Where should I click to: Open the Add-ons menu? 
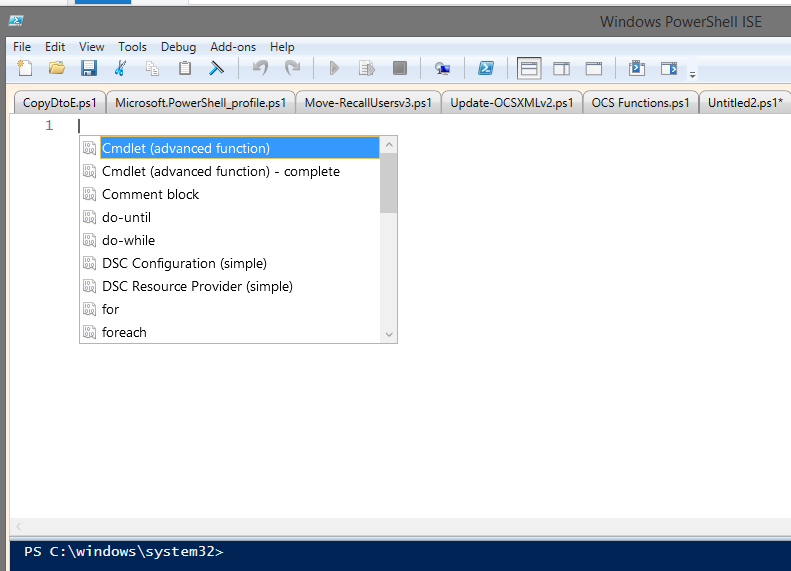click(233, 47)
